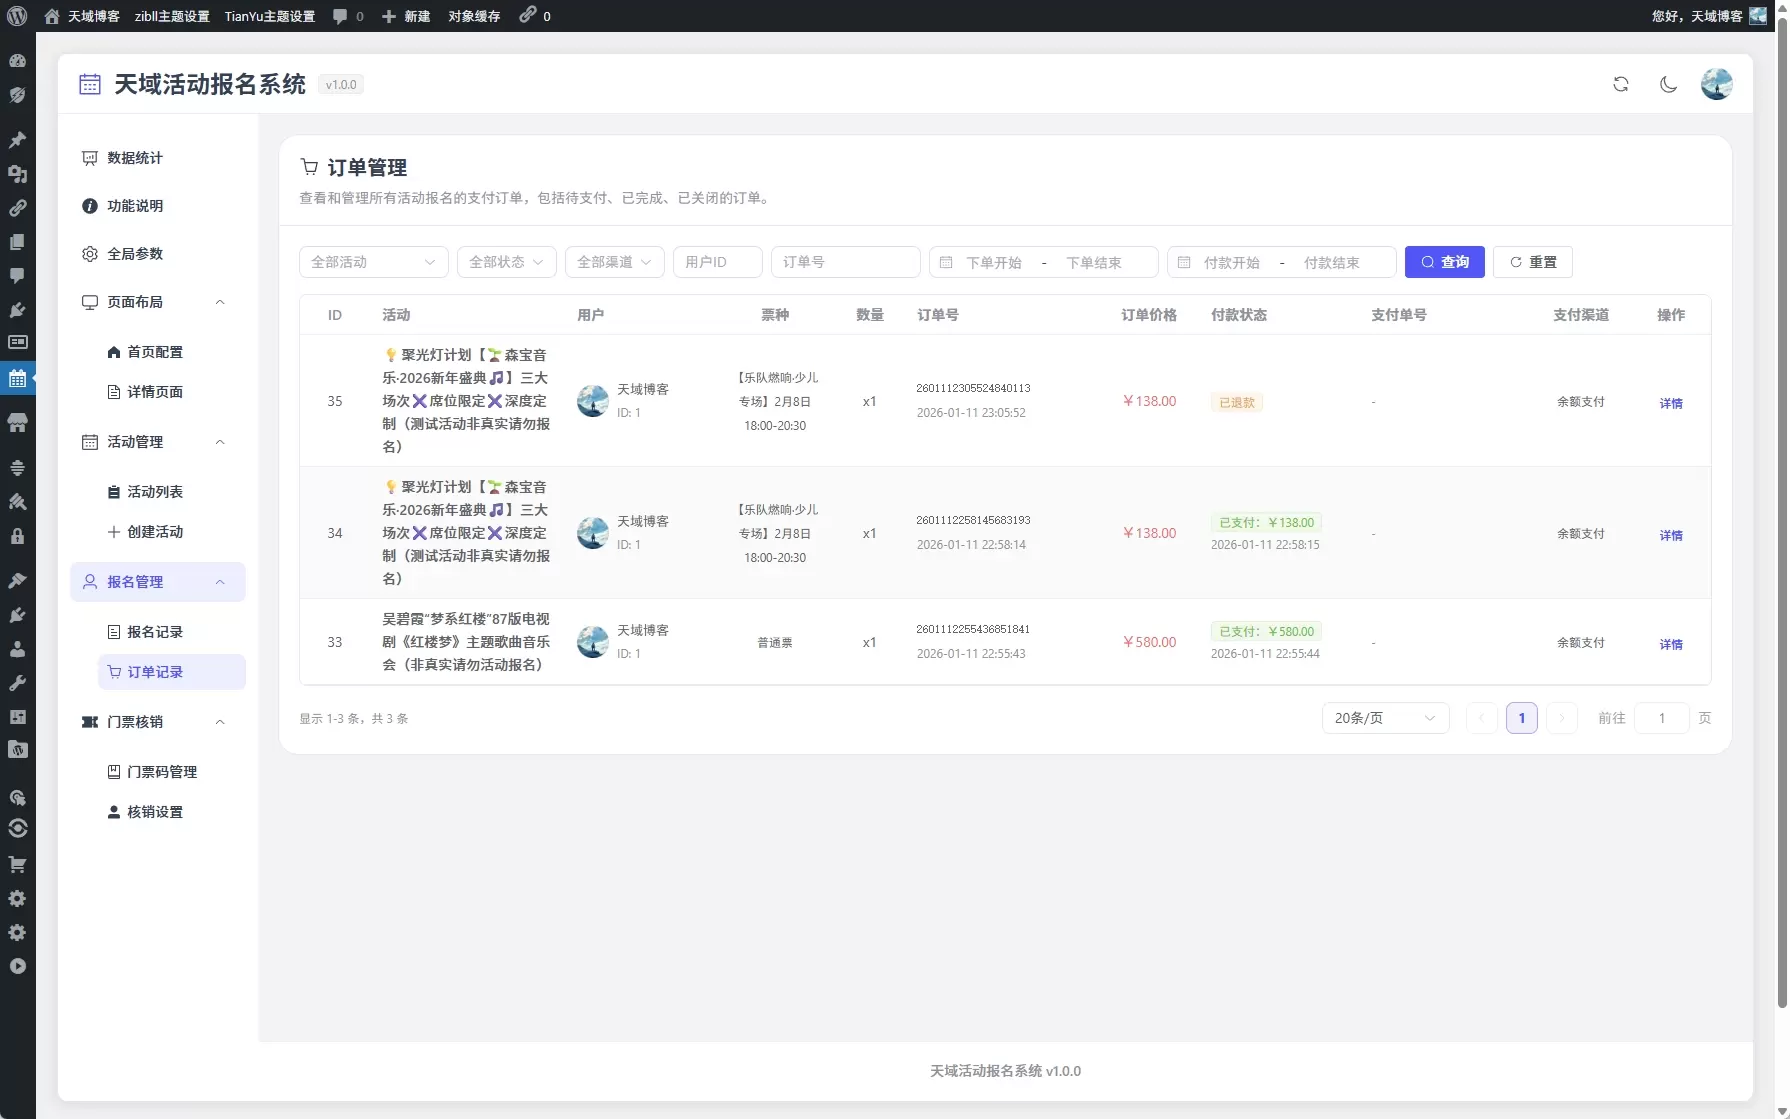Open the 全部状态 filter dropdown
The height and width of the screenshot is (1119, 1790).
point(507,262)
